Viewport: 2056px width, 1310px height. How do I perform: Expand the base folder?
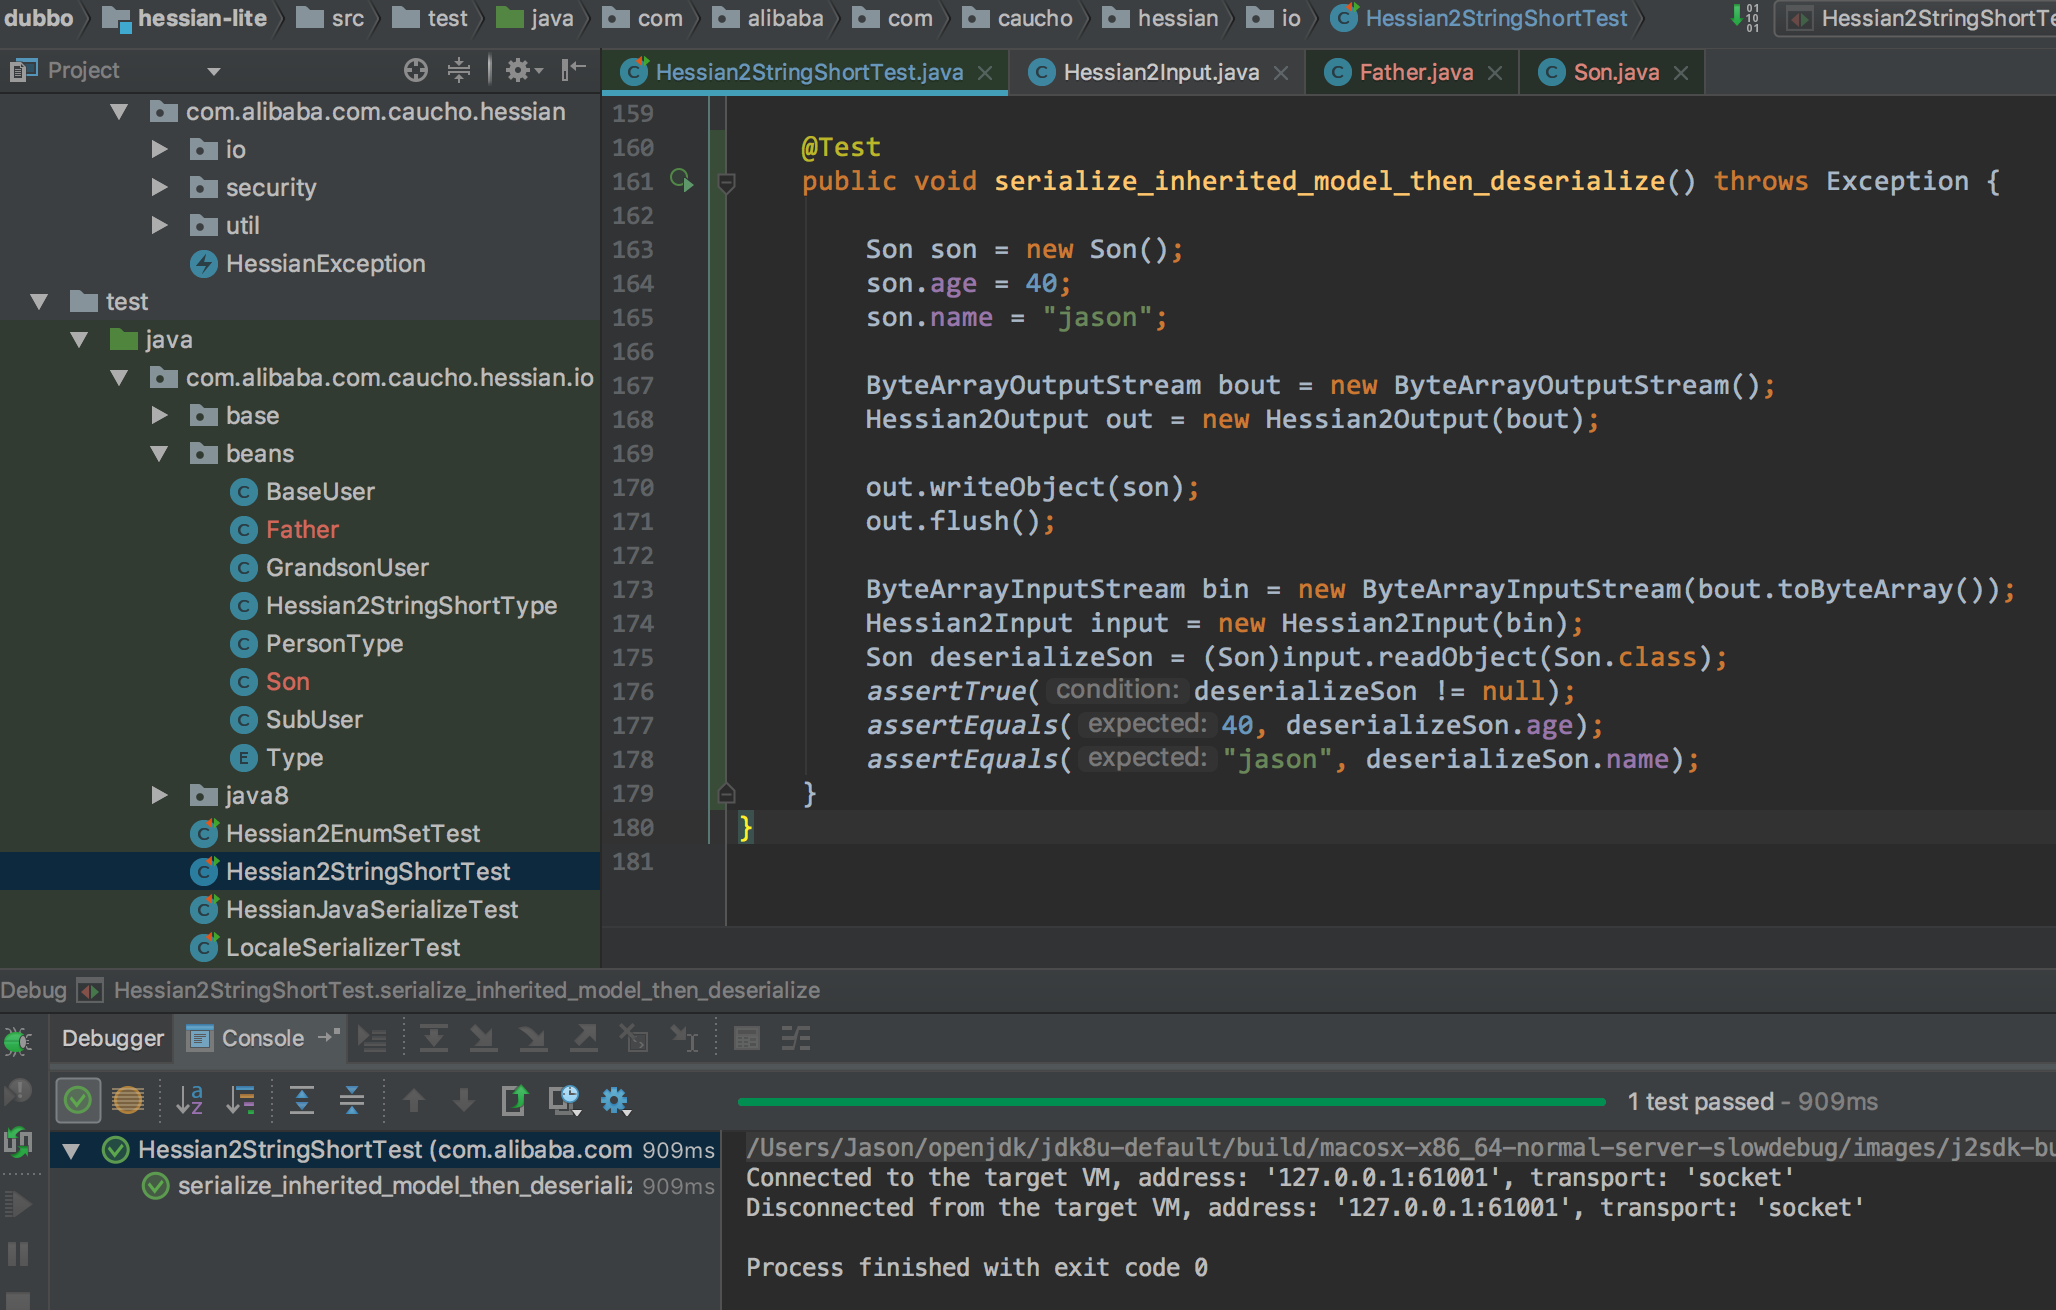(159, 415)
